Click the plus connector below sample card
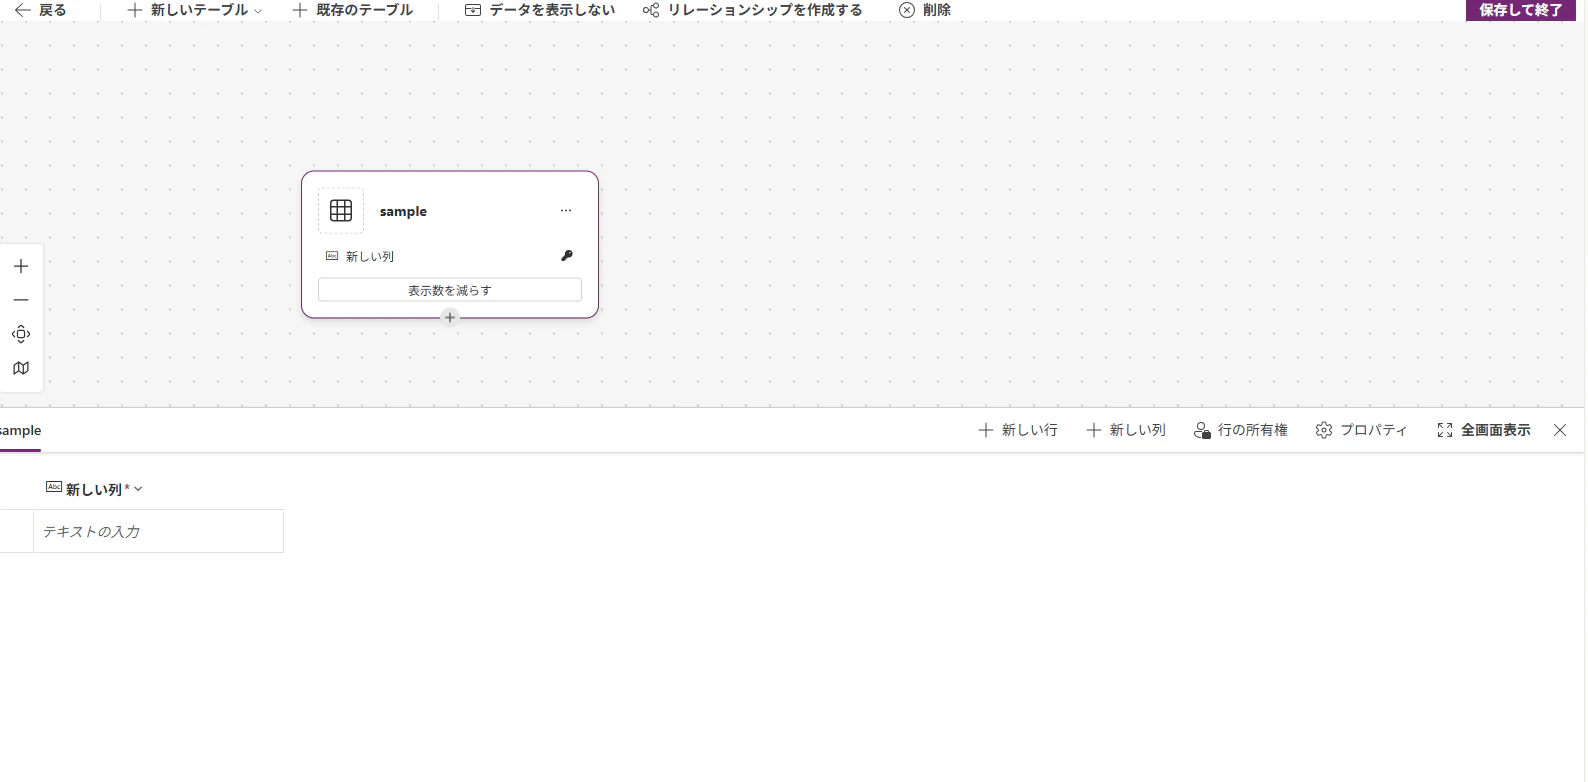This screenshot has height=782, width=1588. pos(450,317)
